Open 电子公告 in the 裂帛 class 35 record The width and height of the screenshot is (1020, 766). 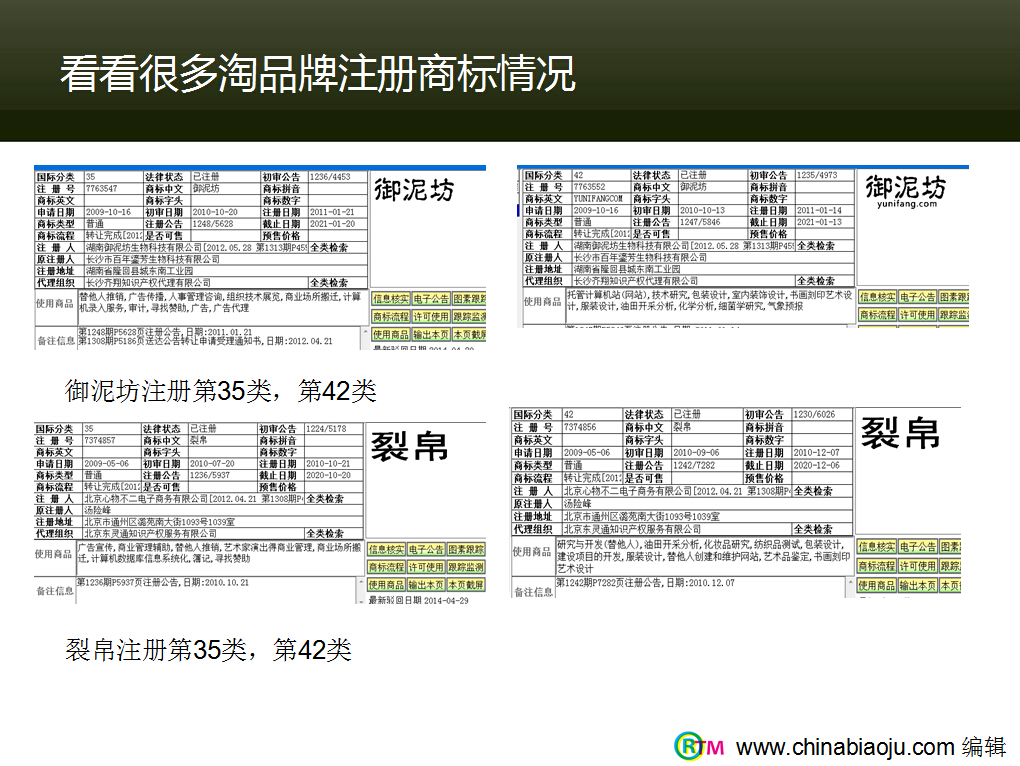tap(426, 549)
